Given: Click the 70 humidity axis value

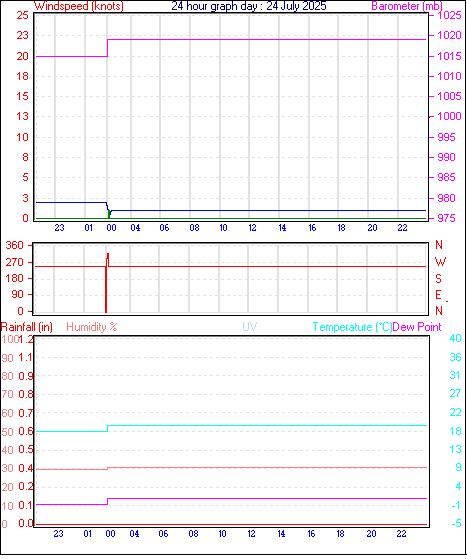Looking at the screenshot, I should [x=7, y=394].
